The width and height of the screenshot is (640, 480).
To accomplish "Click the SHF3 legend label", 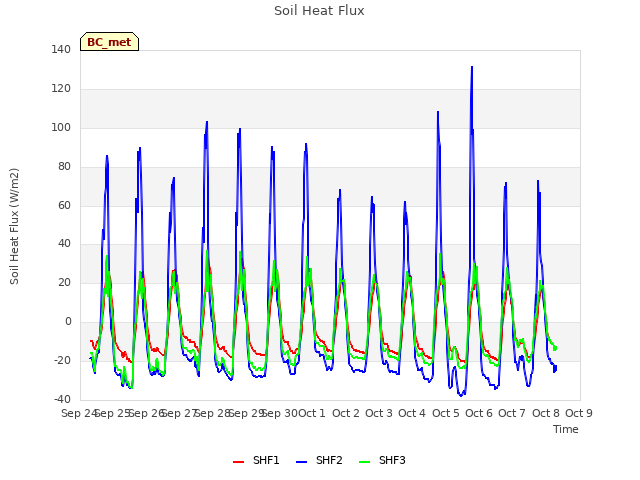I will [x=392, y=460].
